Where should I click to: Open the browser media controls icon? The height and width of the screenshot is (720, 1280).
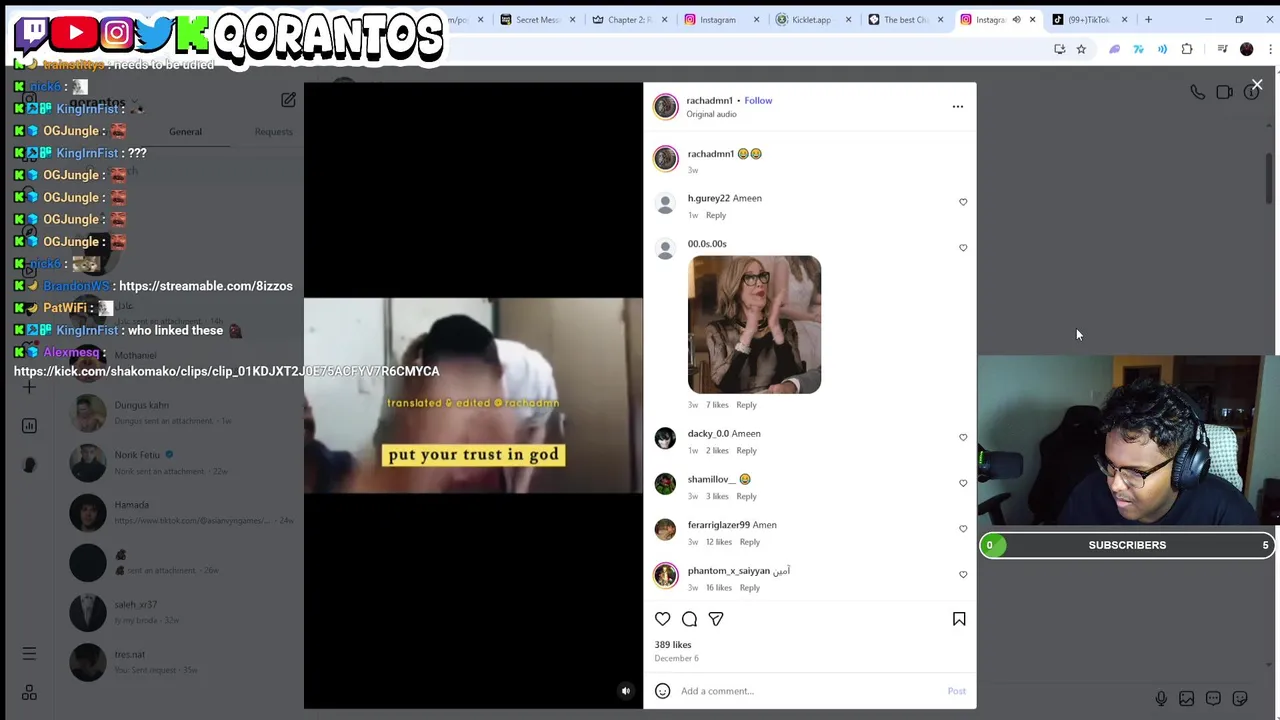click(1222, 49)
